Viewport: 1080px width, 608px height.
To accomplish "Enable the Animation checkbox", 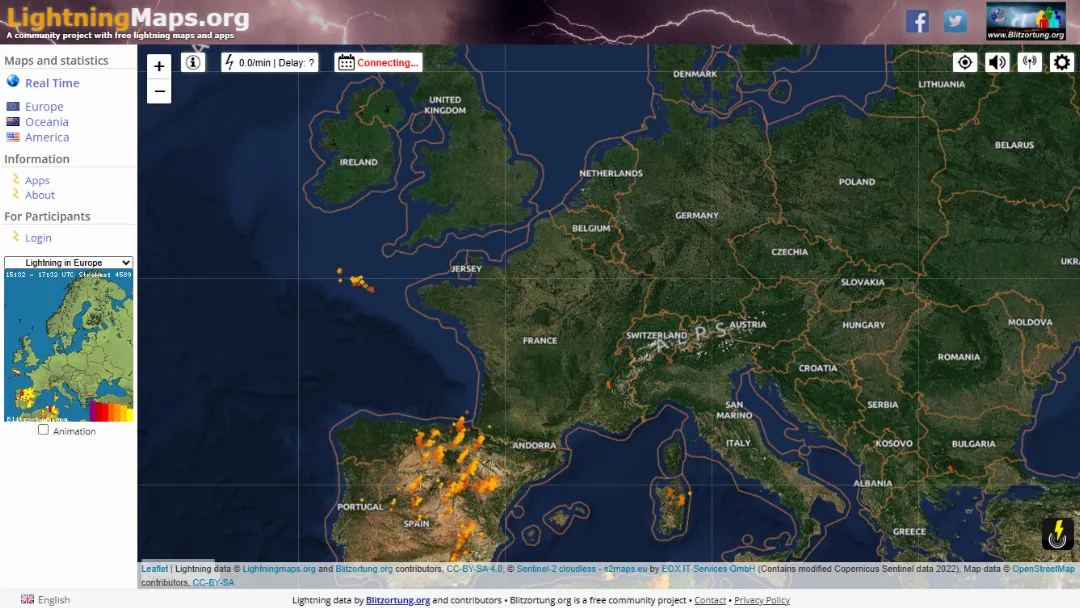I will click(x=42, y=430).
